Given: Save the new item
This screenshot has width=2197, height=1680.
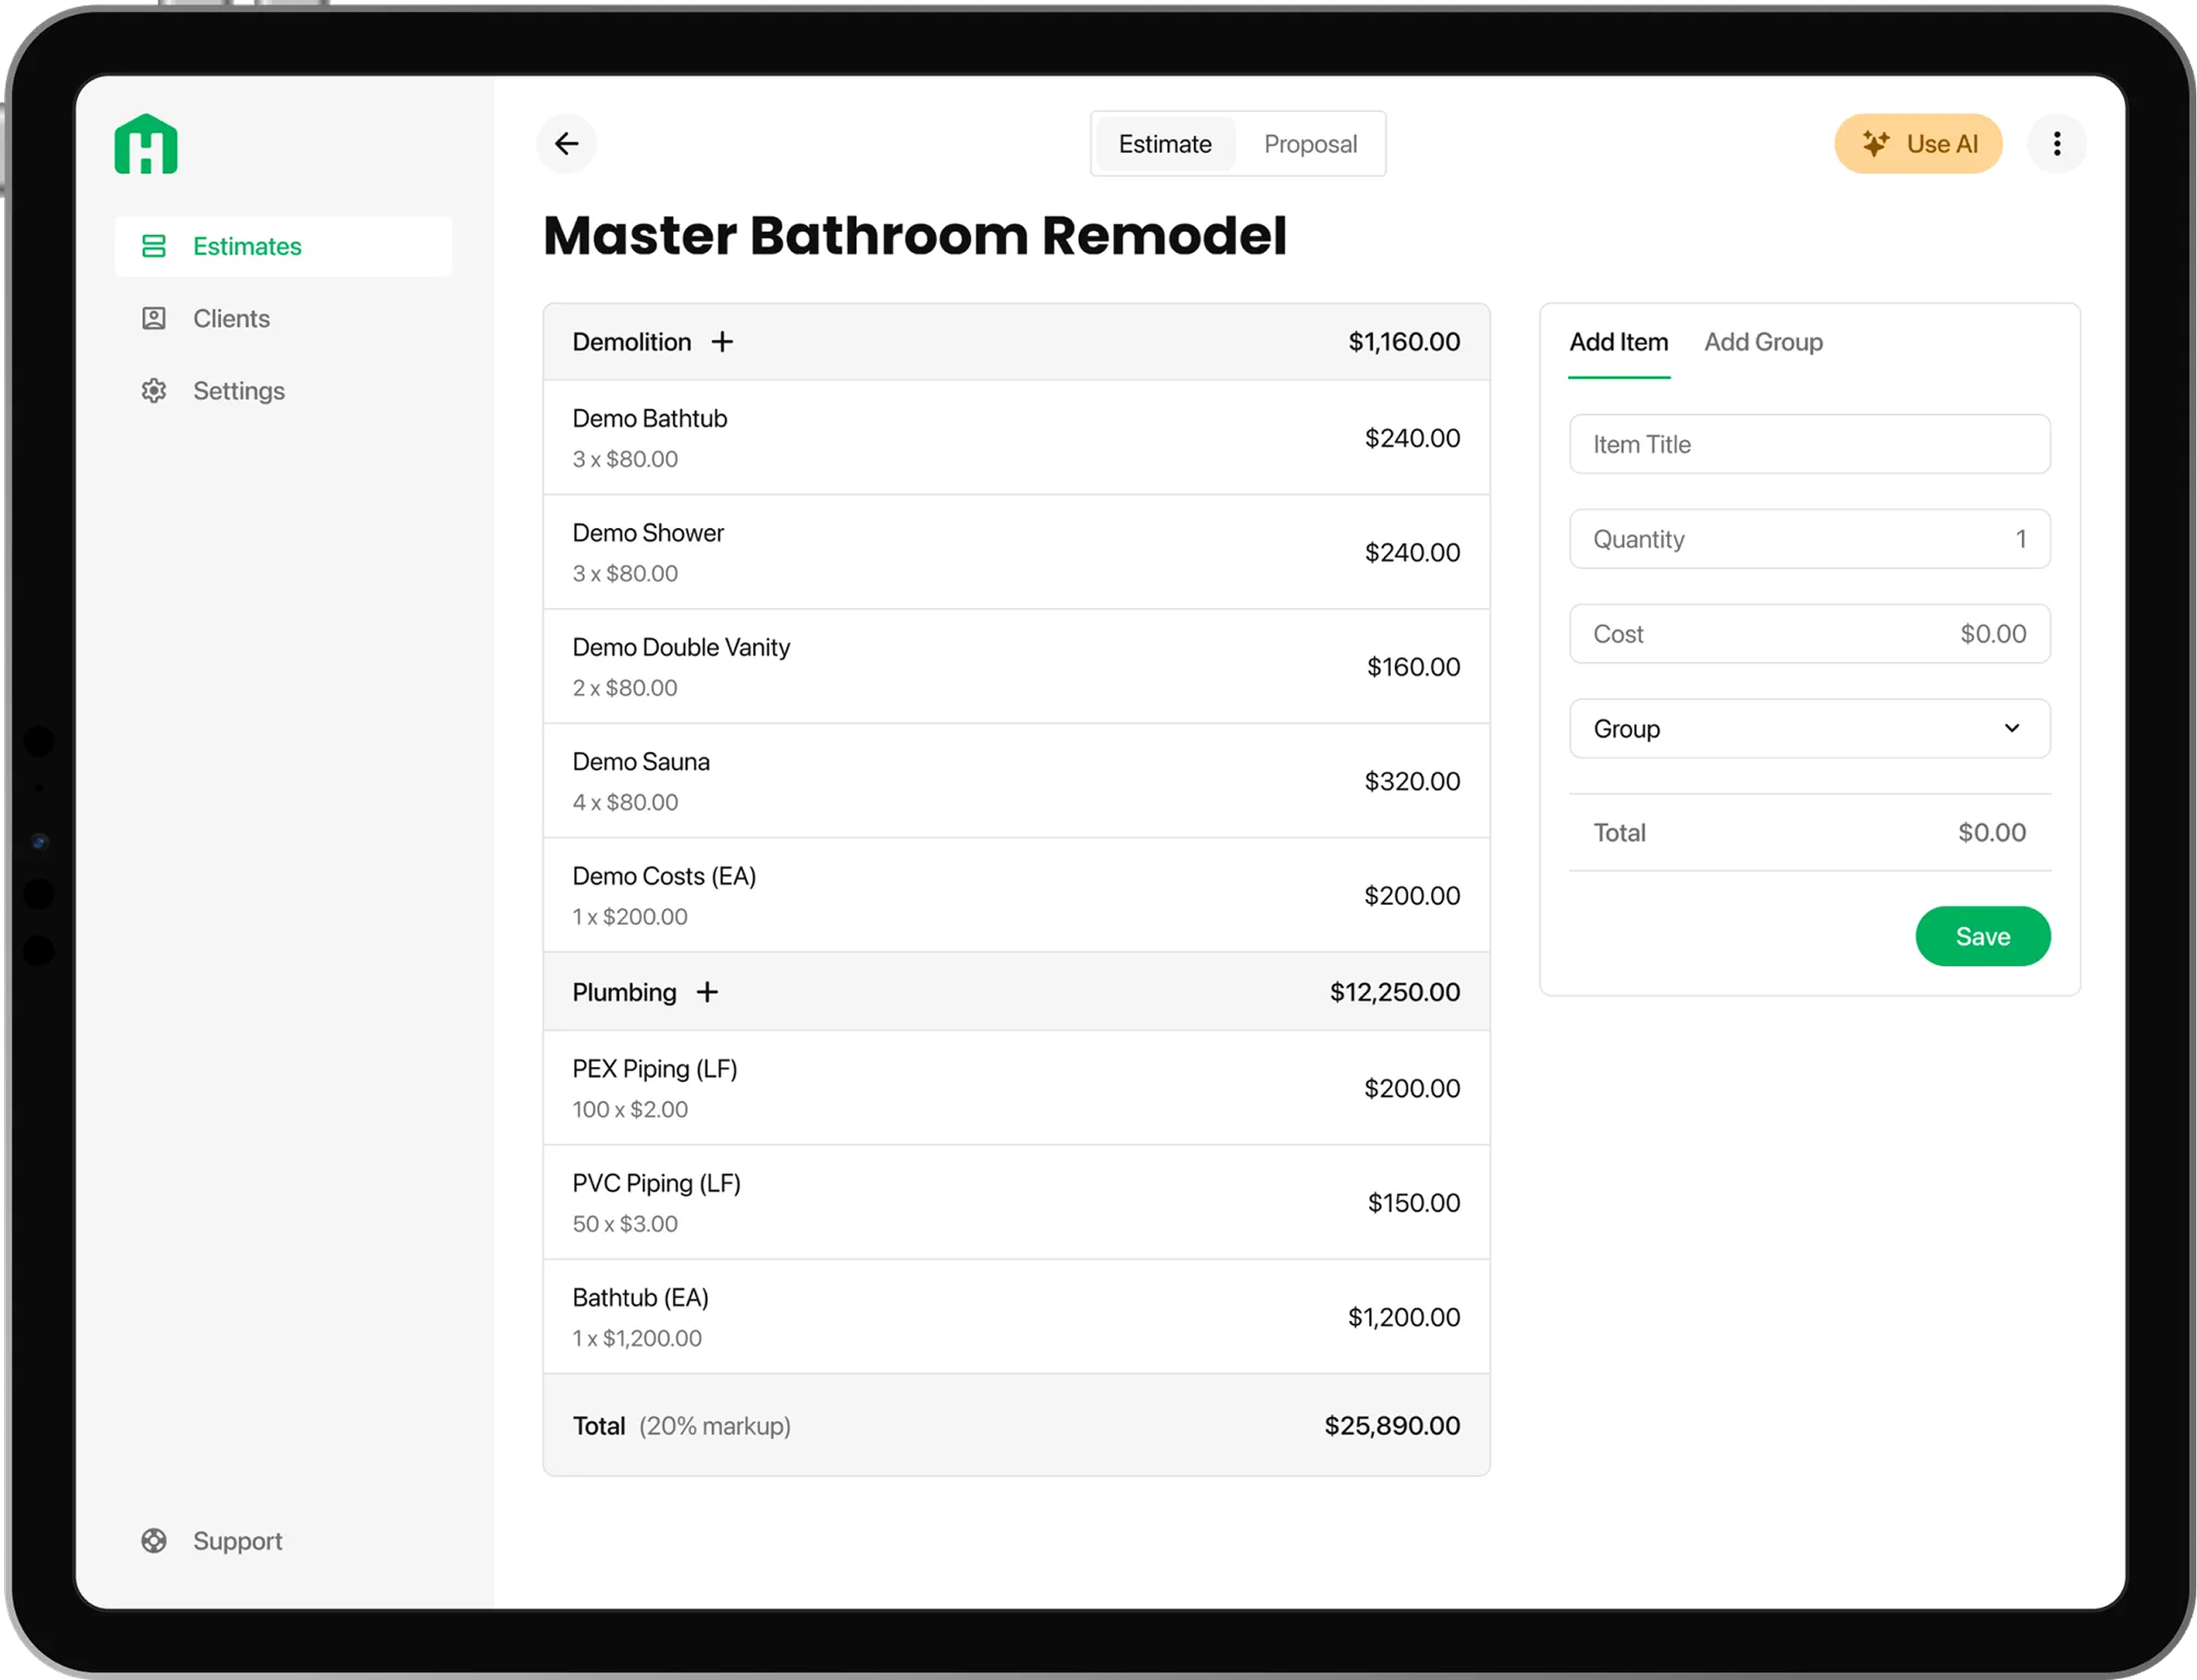Looking at the screenshot, I should [x=1982, y=936].
